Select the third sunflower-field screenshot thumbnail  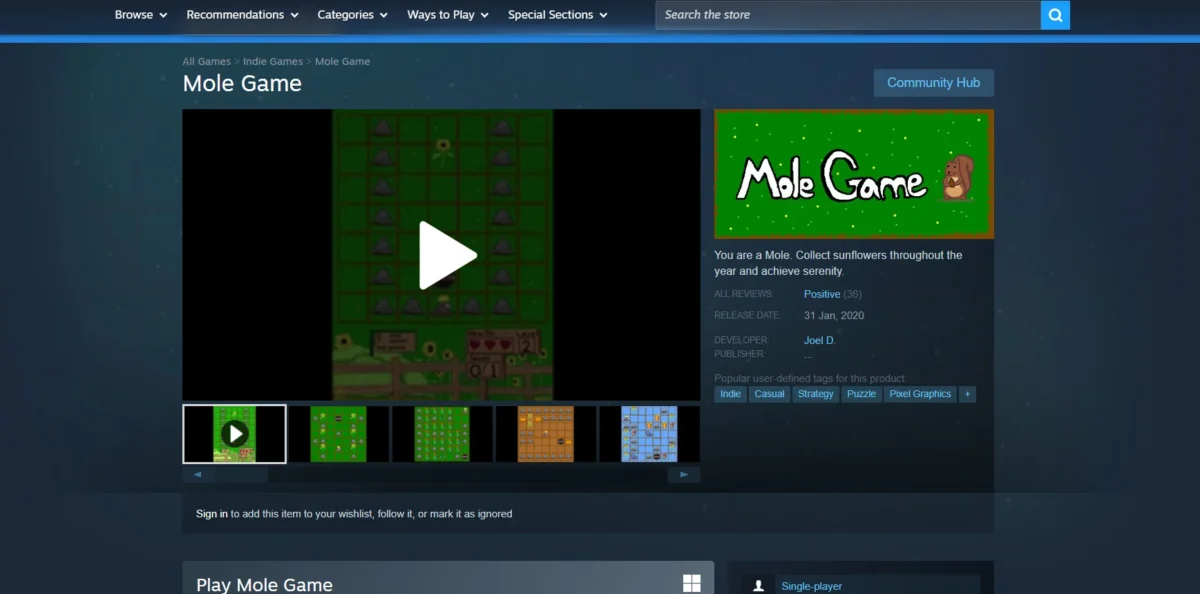(442, 434)
